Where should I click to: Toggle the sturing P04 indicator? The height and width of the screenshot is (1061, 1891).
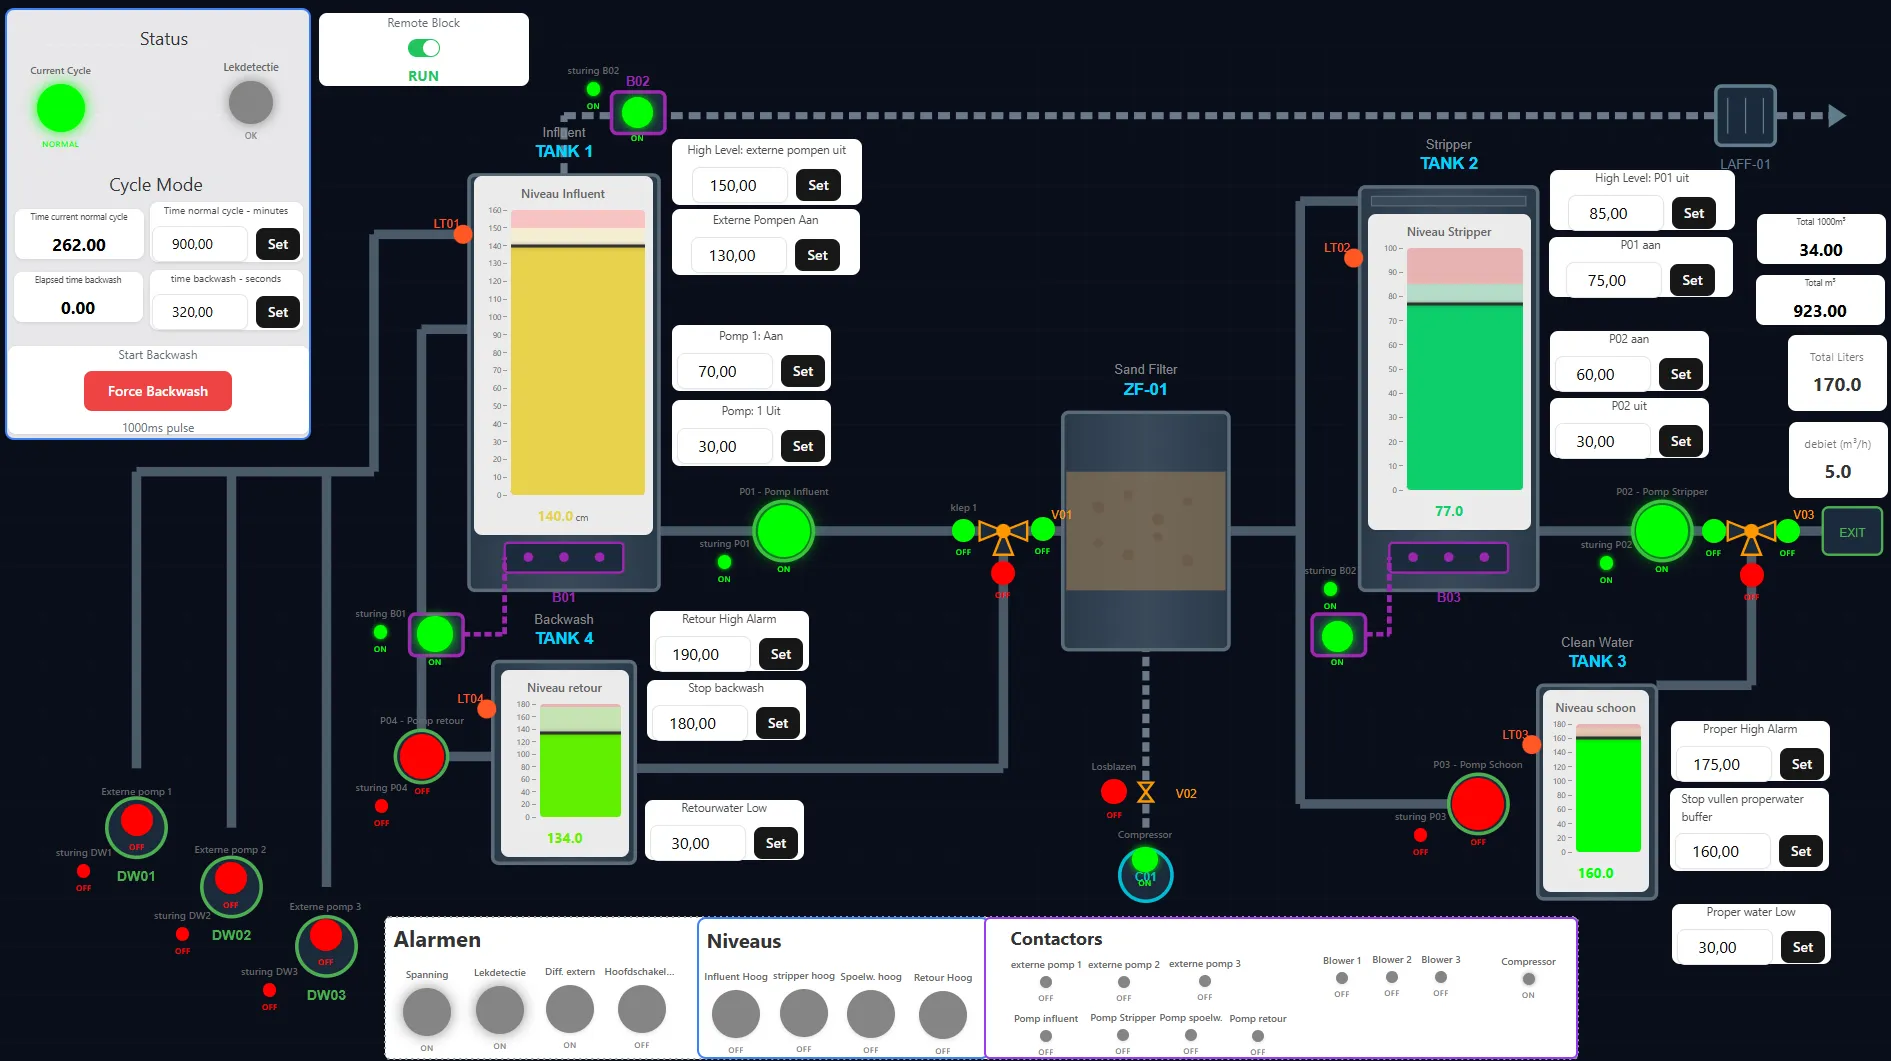click(x=381, y=806)
